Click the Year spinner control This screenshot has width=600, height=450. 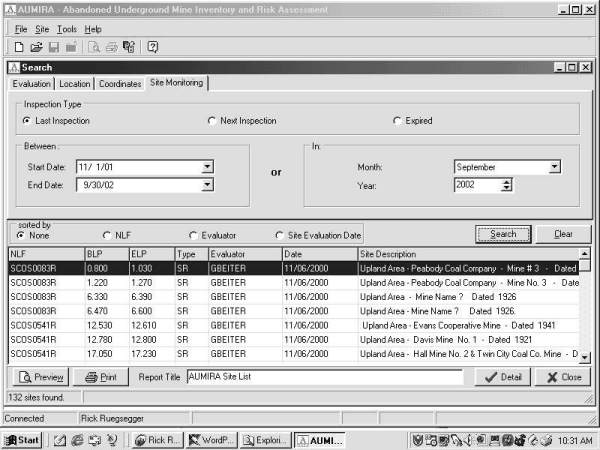pos(507,185)
